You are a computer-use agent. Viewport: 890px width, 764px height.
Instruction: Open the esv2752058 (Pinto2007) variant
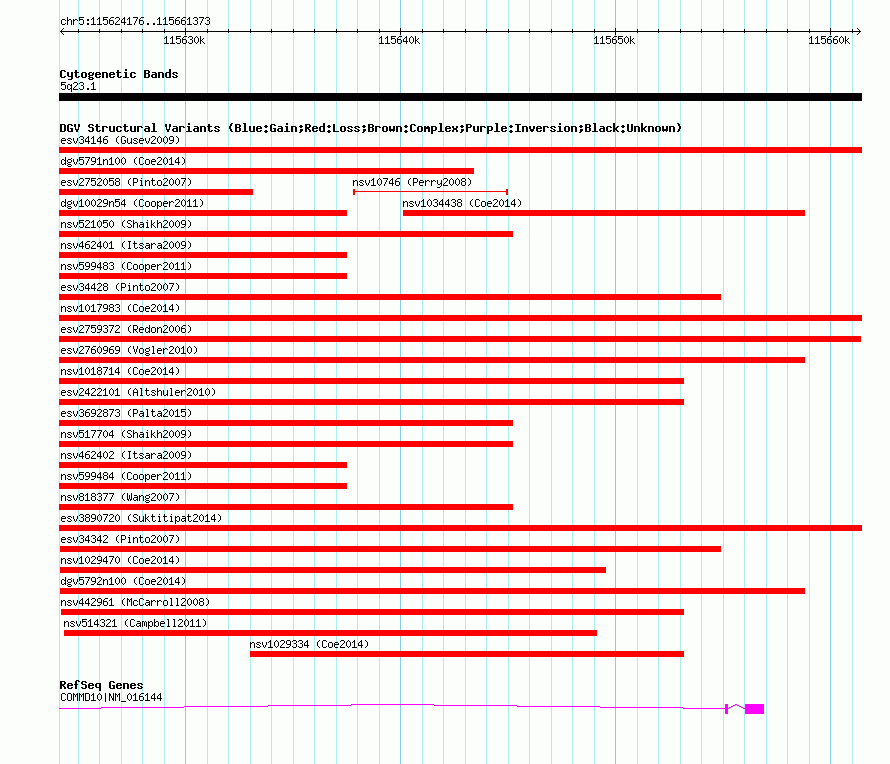click(126, 182)
